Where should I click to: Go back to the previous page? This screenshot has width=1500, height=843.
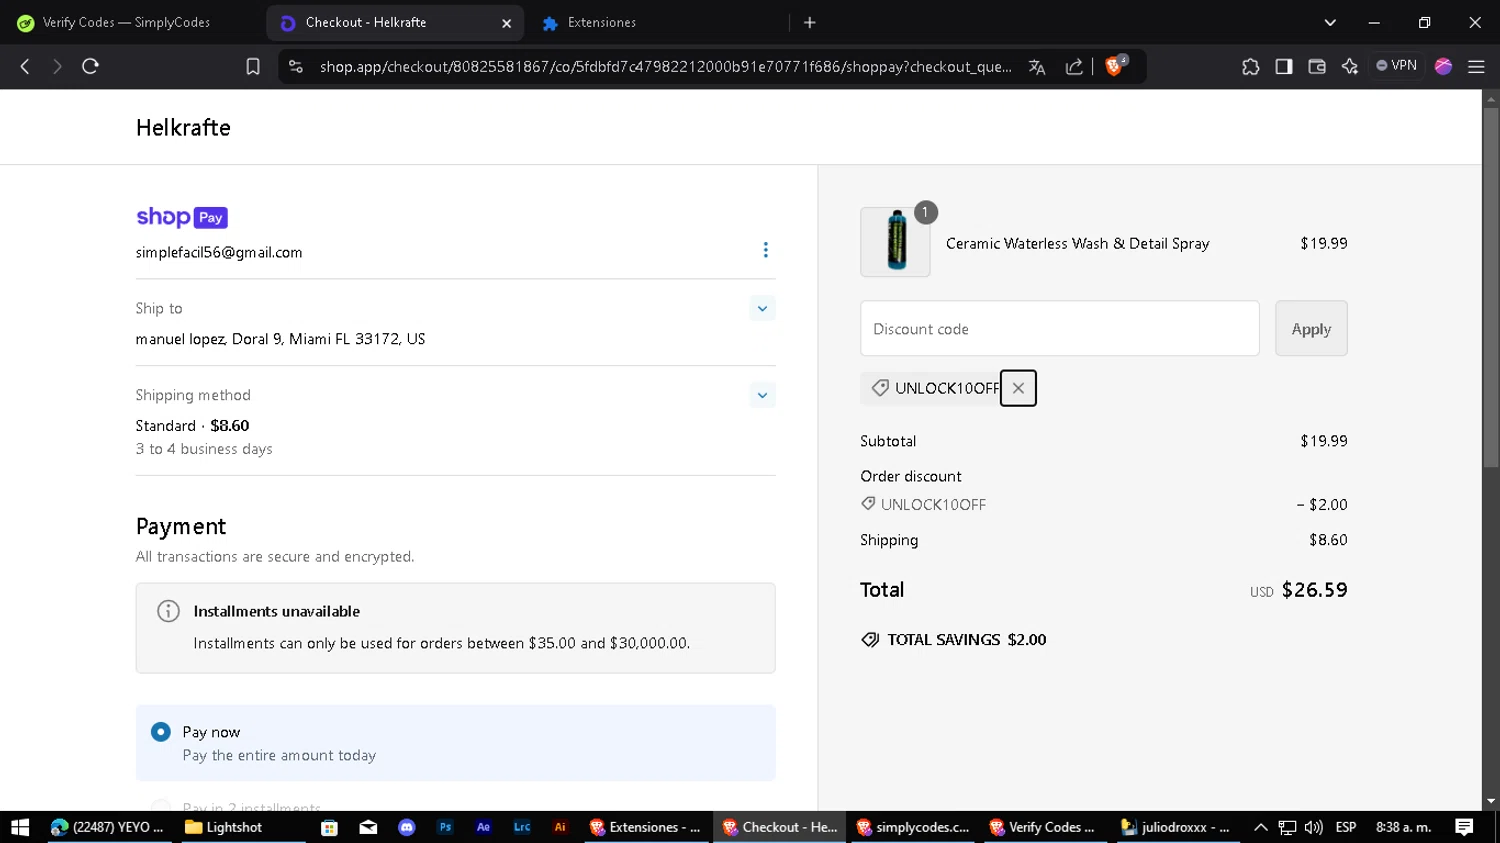tap(25, 66)
